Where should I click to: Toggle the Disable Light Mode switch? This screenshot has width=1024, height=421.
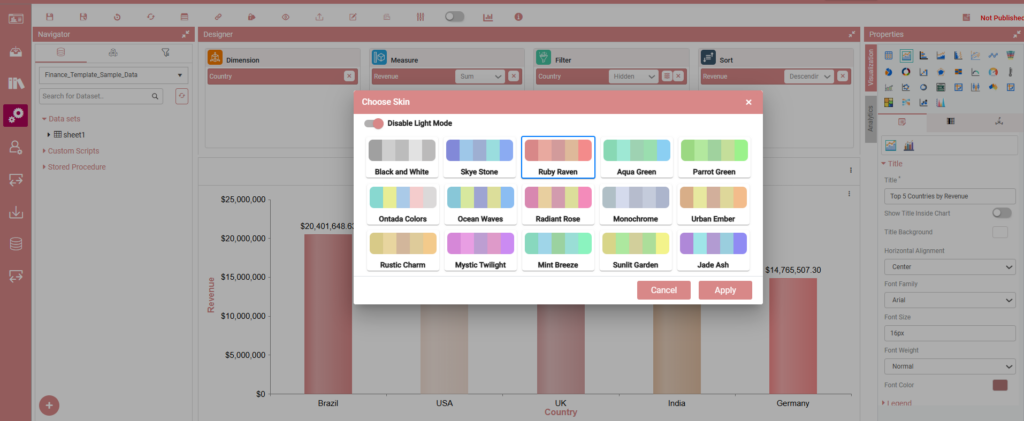[375, 123]
